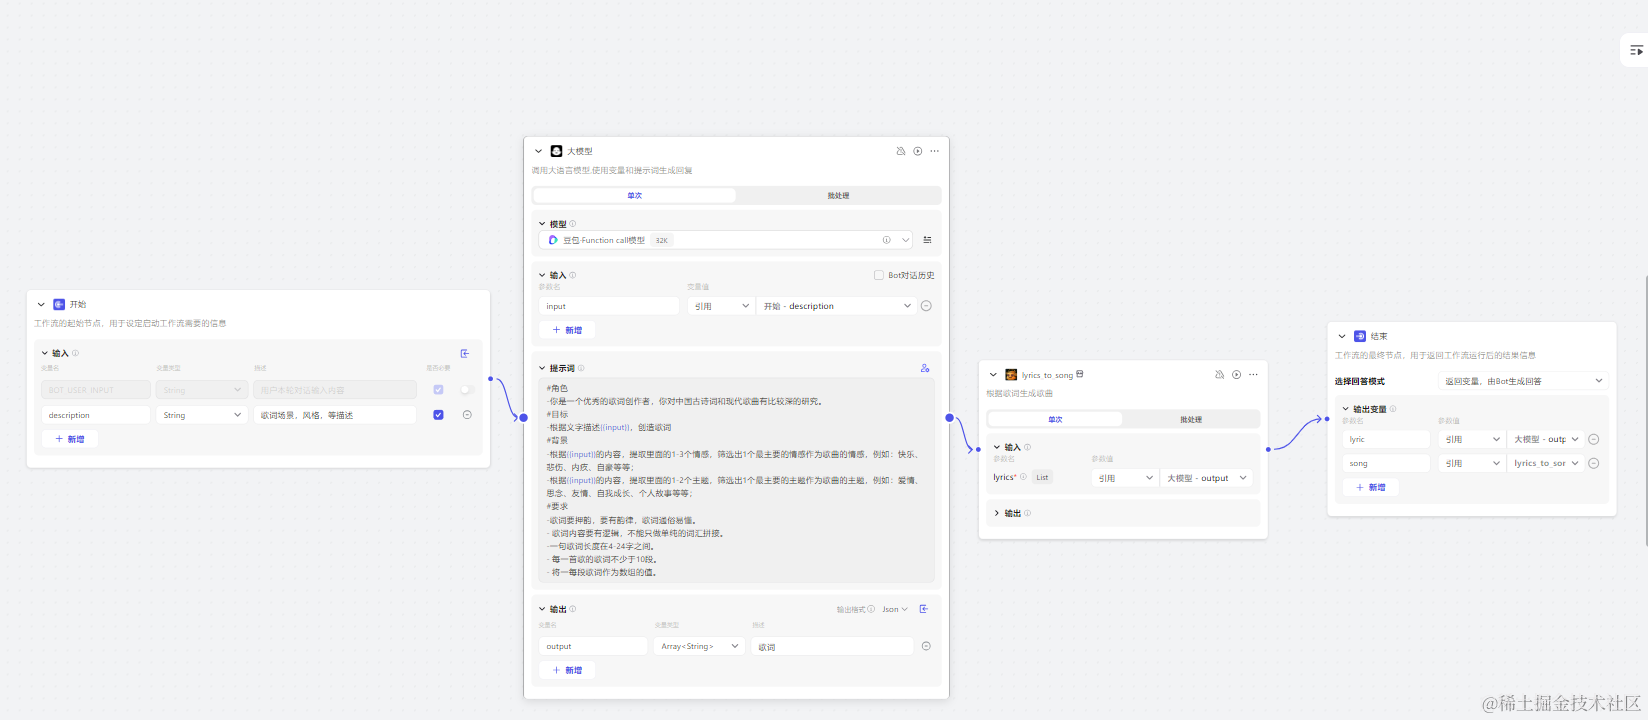The height and width of the screenshot is (720, 1648).
Task: Click the prompt library icon in 提示词 section
Action: pos(925,368)
